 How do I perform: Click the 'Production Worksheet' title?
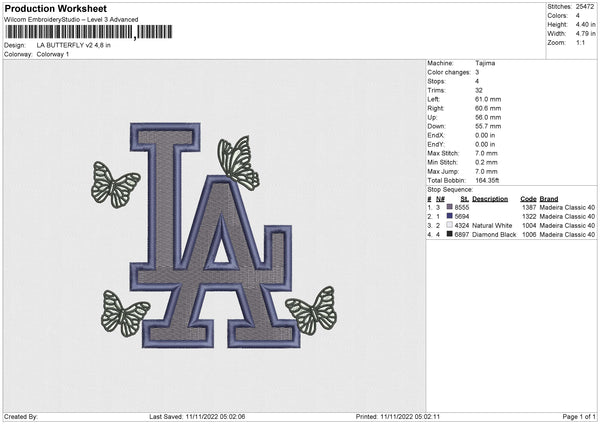tap(56, 8)
